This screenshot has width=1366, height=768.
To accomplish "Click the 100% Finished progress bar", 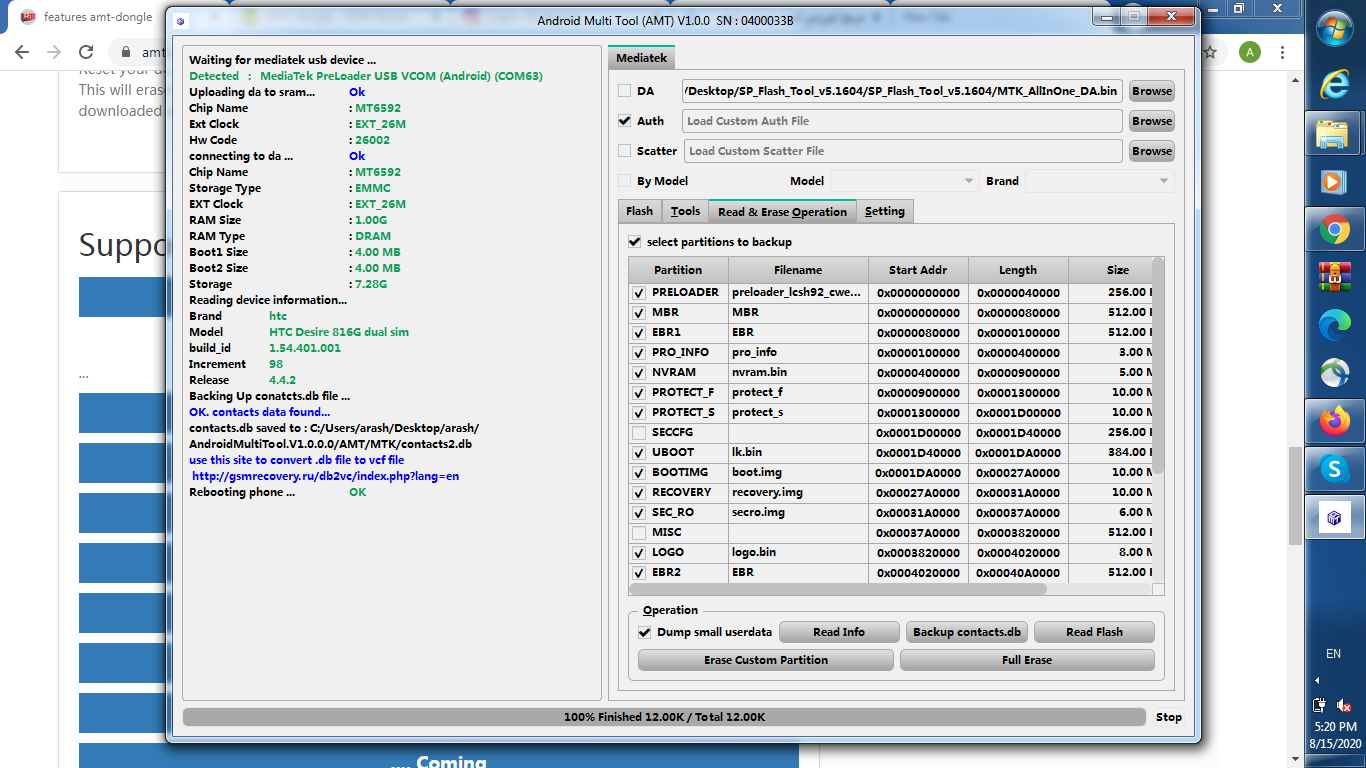I will click(x=664, y=717).
